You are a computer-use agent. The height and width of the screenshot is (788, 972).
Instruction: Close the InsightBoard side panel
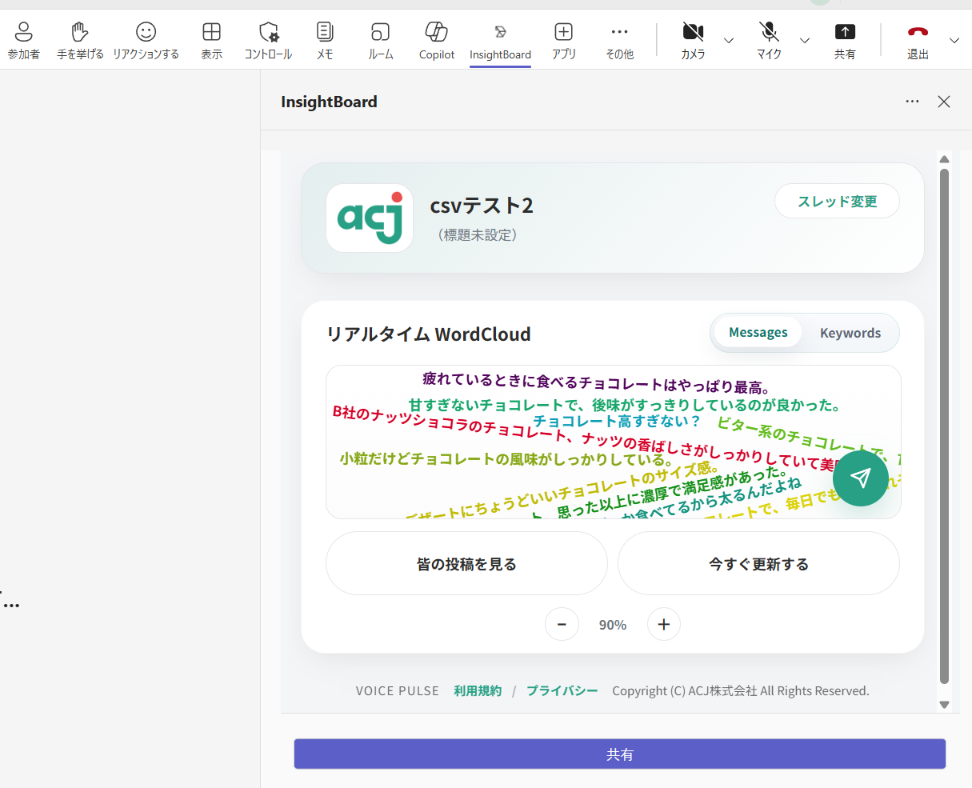click(943, 102)
